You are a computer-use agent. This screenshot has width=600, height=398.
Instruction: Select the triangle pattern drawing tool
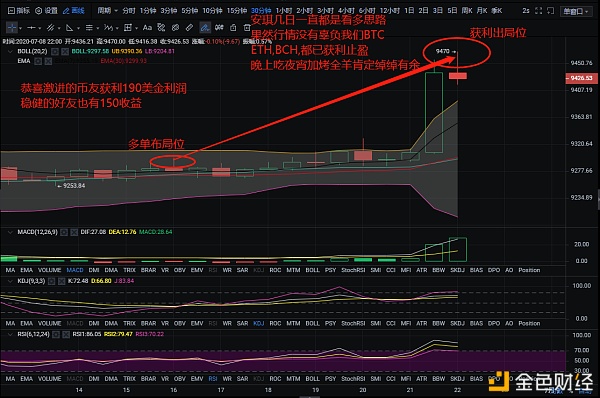click(x=70, y=28)
